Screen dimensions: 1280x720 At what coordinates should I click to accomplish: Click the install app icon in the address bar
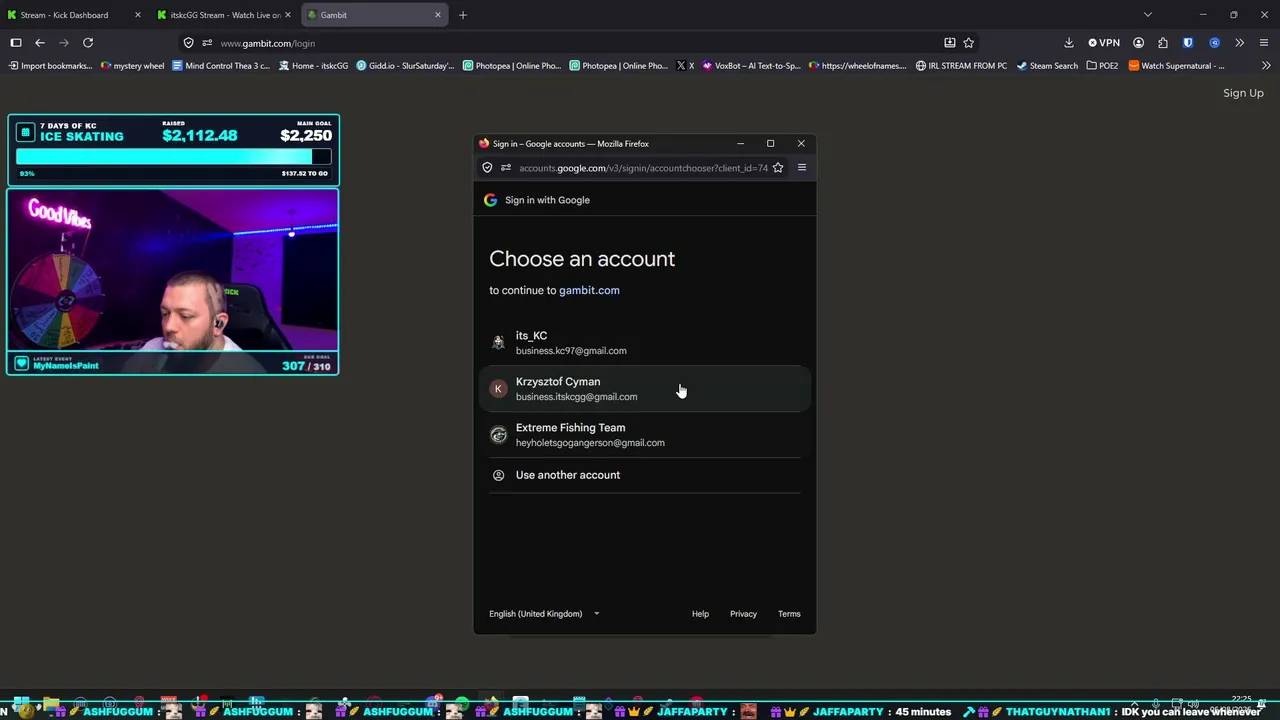tap(949, 43)
